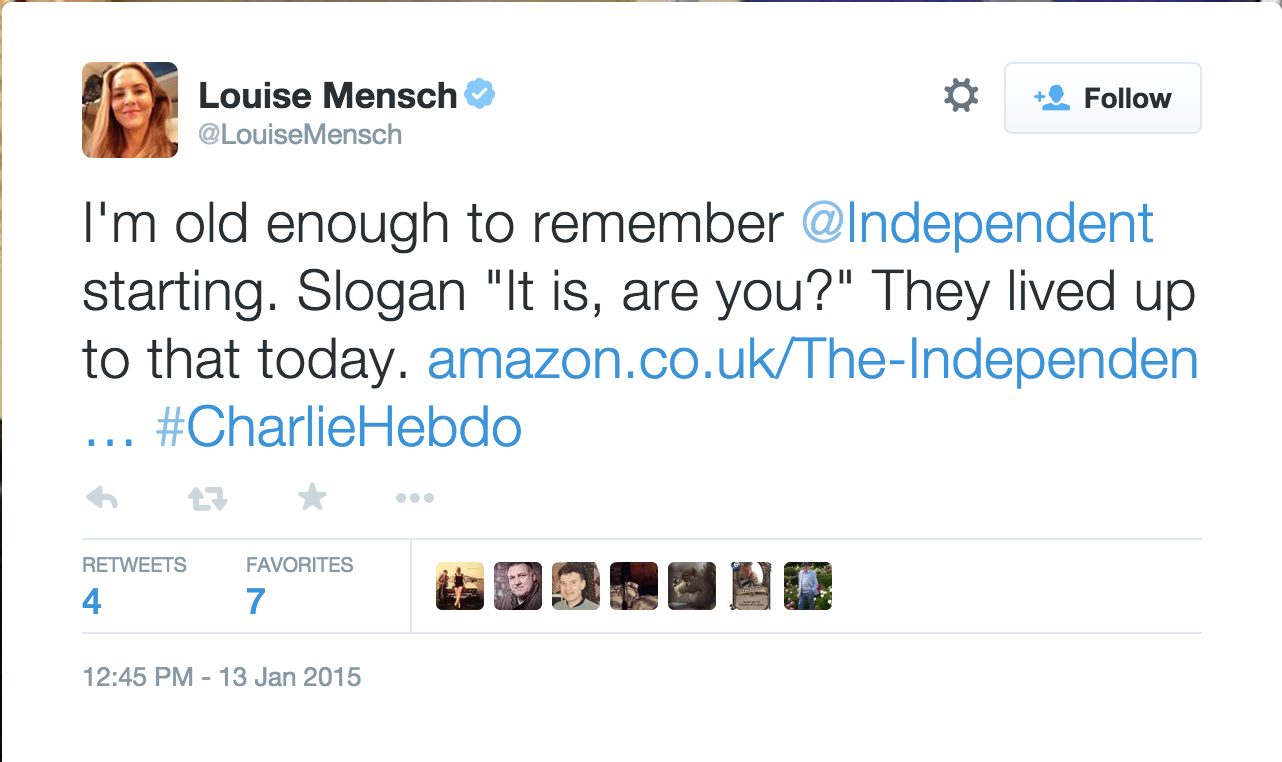1282x762 pixels.
Task: View the 4 retweets list
Action: (x=92, y=600)
